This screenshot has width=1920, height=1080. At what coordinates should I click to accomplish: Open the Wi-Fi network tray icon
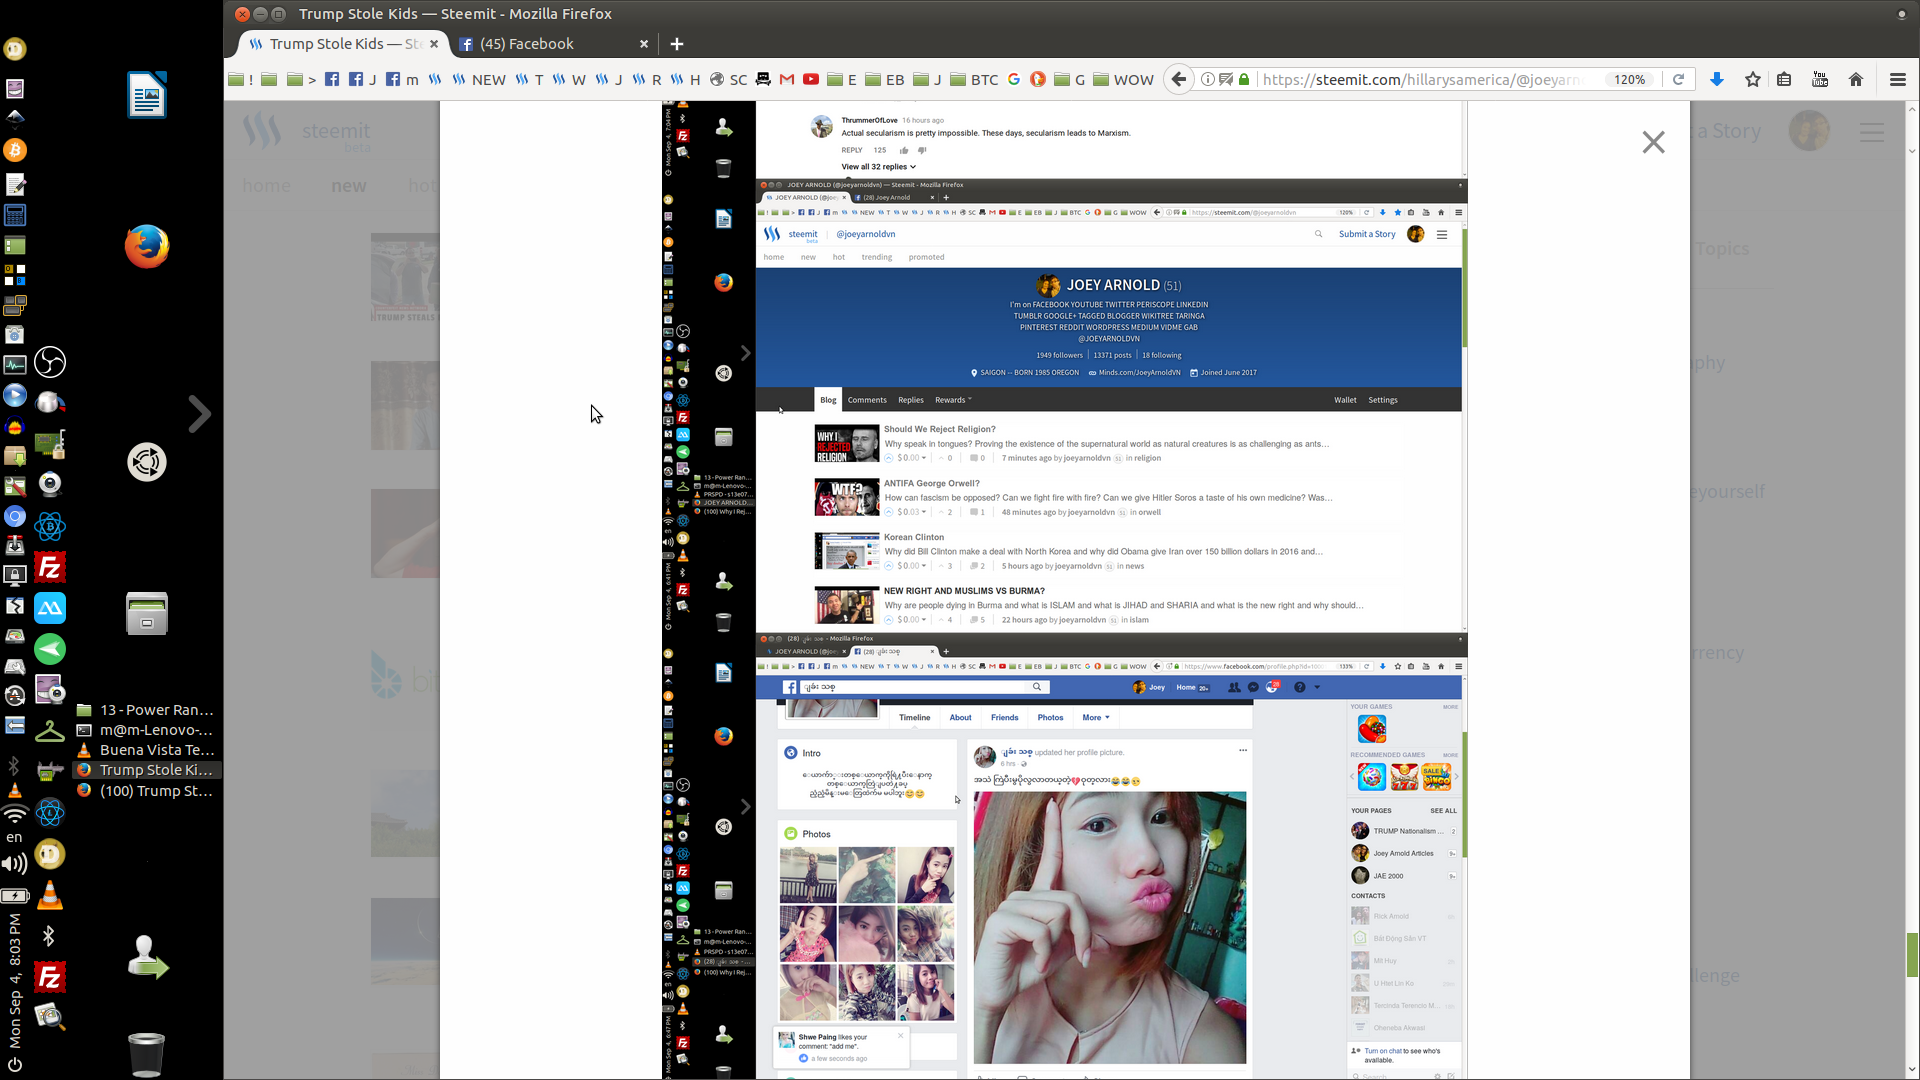coord(15,814)
